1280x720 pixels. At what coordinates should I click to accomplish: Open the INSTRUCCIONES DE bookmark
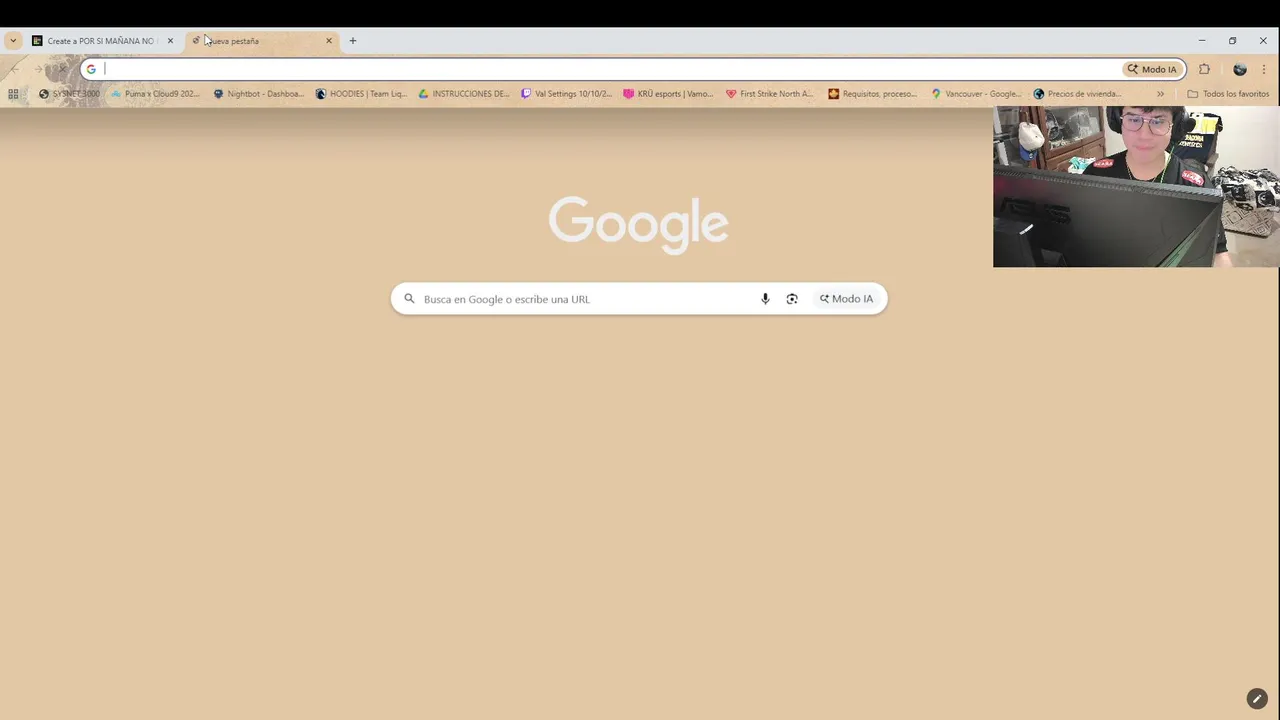pos(464,94)
